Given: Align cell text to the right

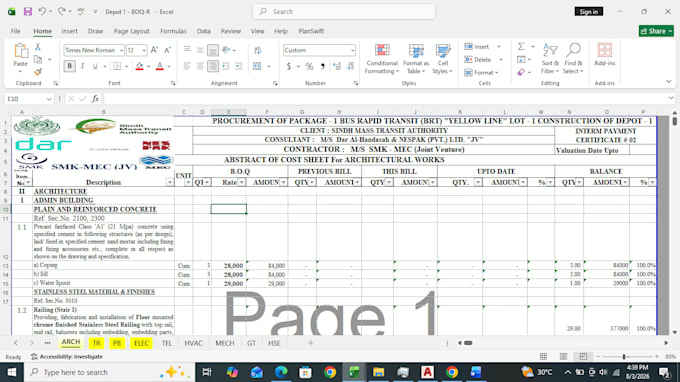Looking at the screenshot, I should point(212,66).
